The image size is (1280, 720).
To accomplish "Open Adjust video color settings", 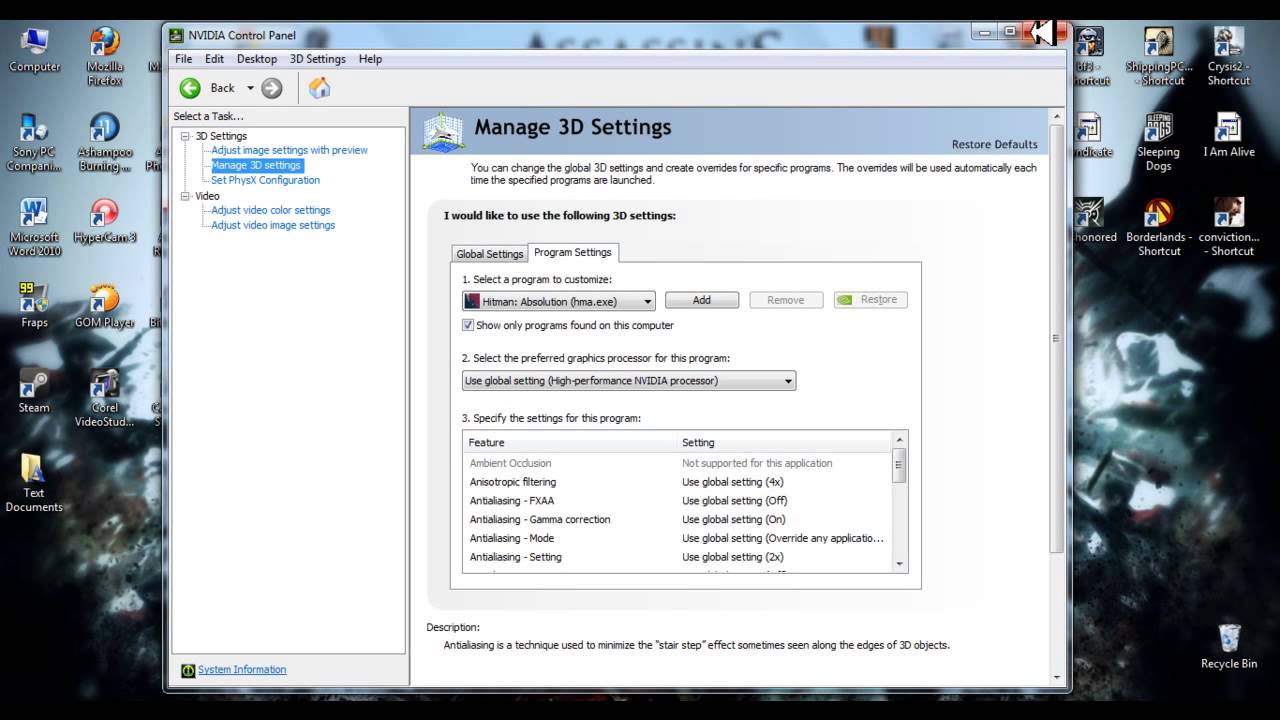I will 271,210.
